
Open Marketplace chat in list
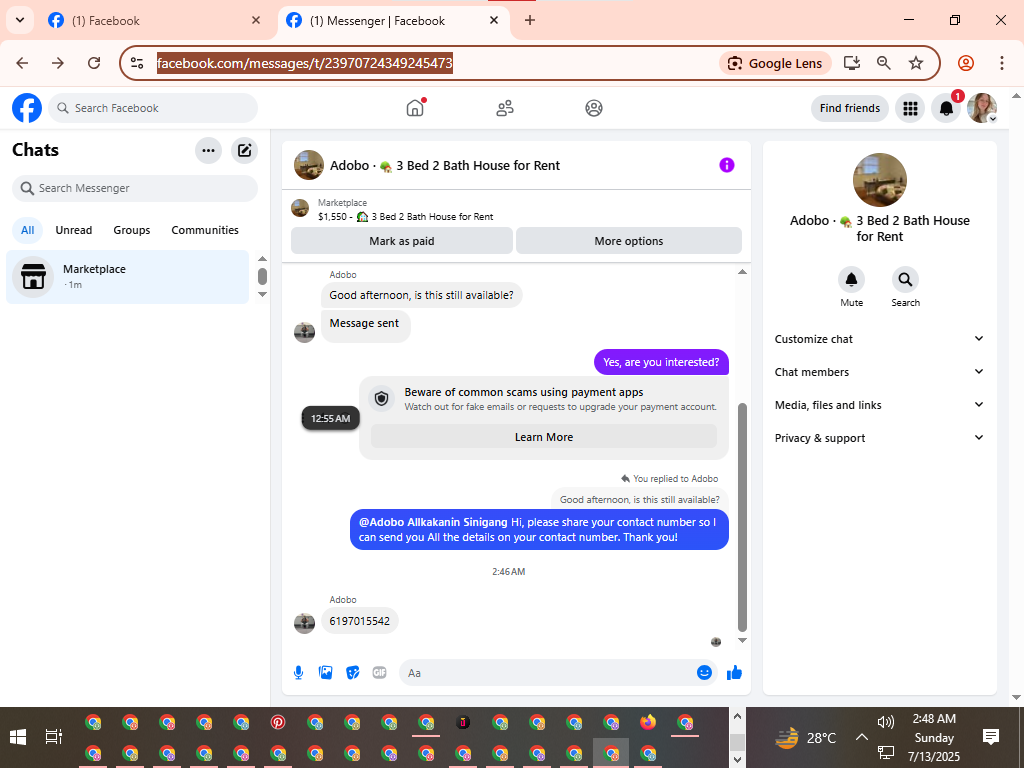point(127,277)
